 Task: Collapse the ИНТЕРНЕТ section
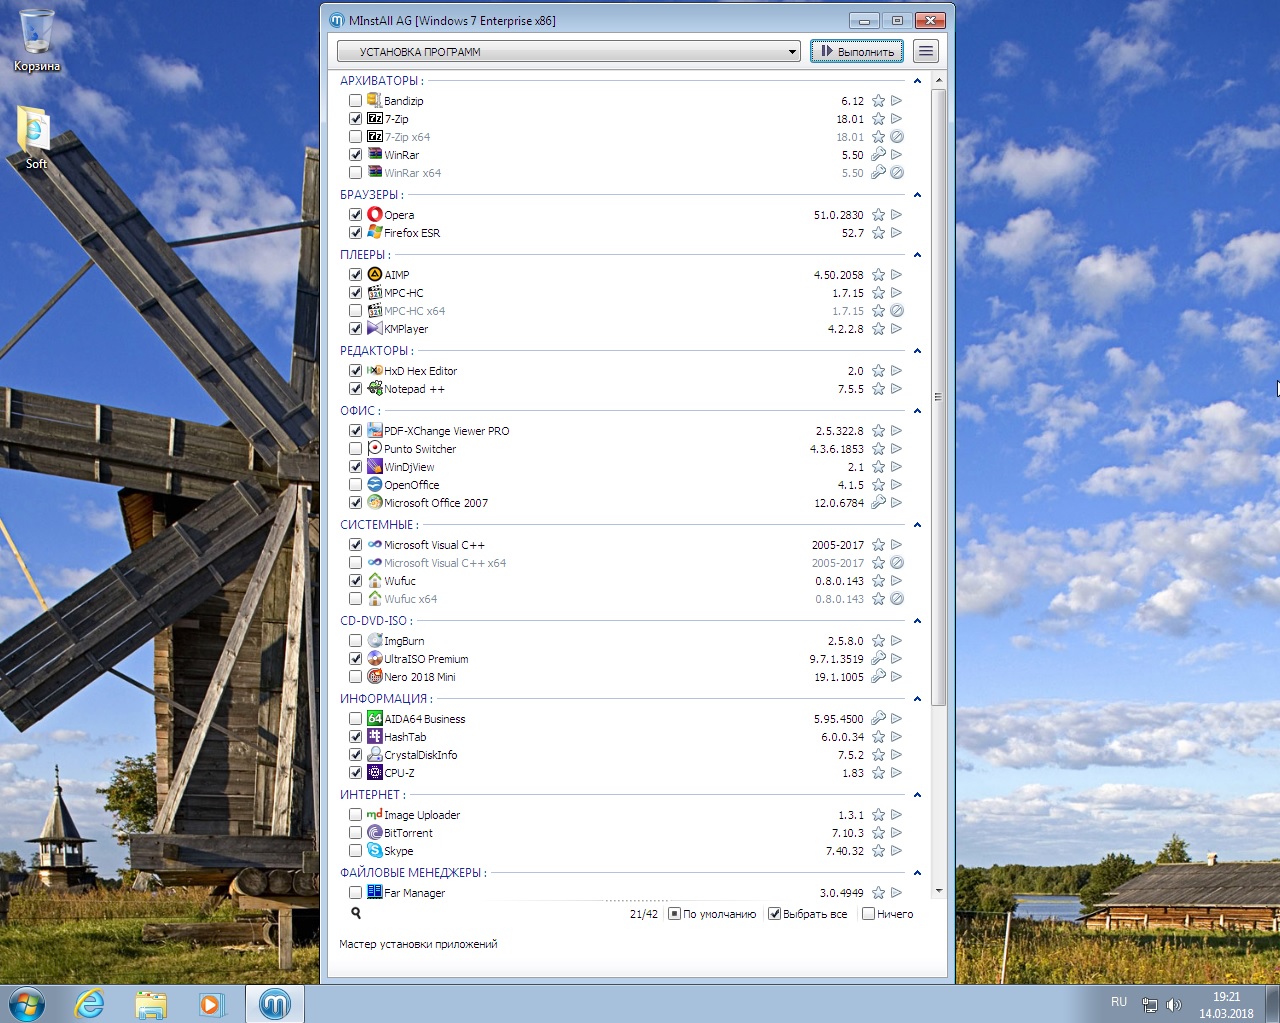coord(917,795)
